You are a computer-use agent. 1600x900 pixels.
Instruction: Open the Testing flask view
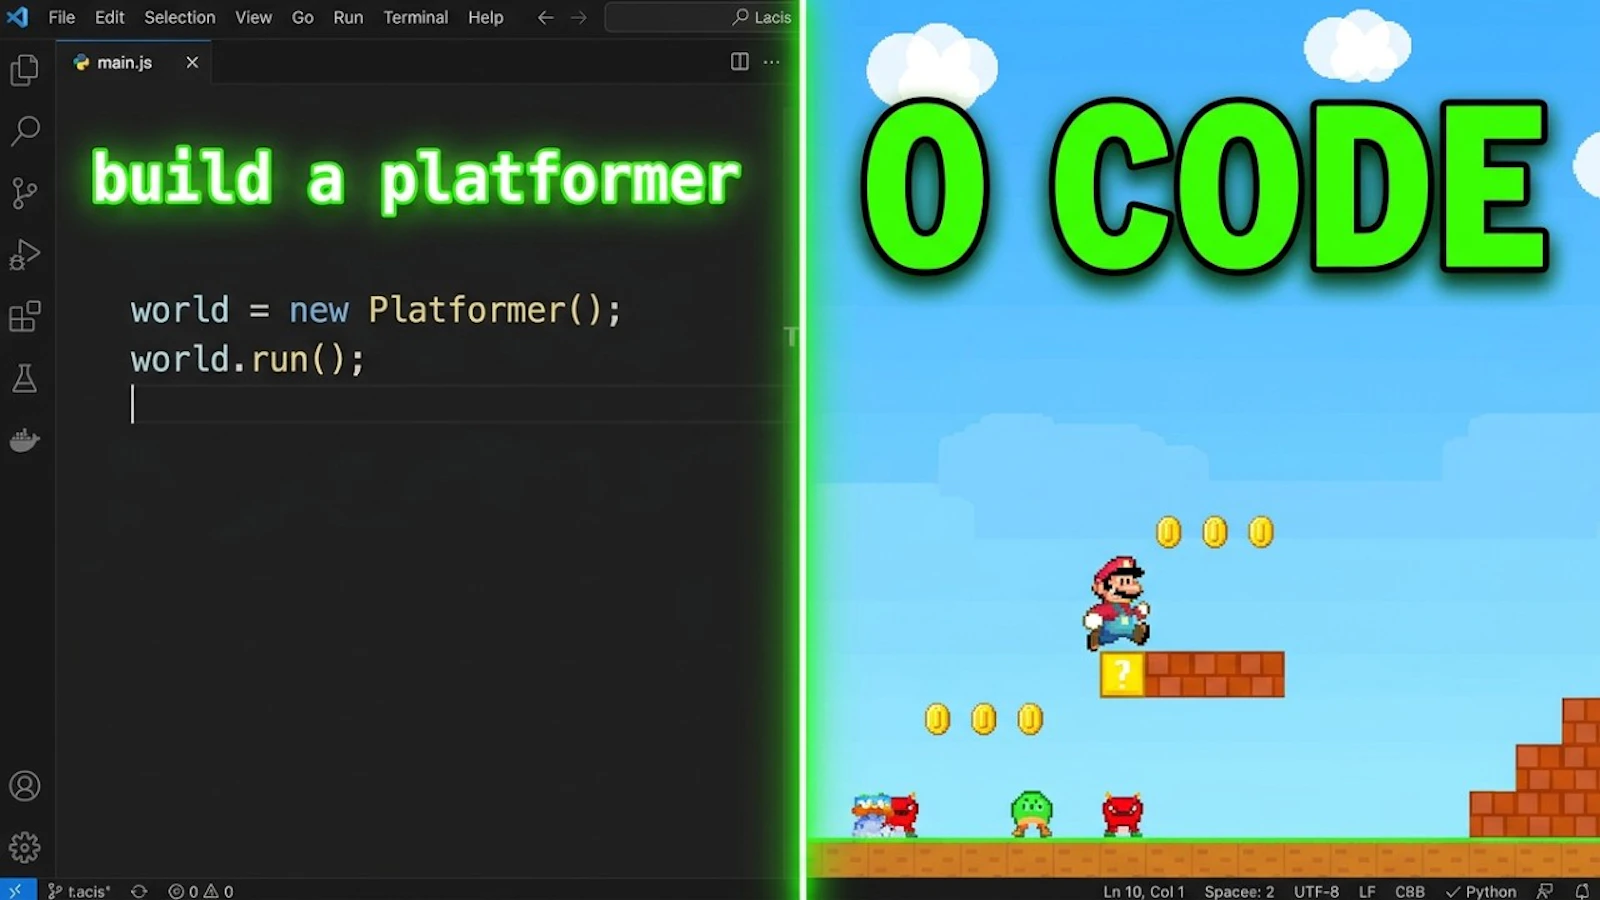[x=24, y=378]
